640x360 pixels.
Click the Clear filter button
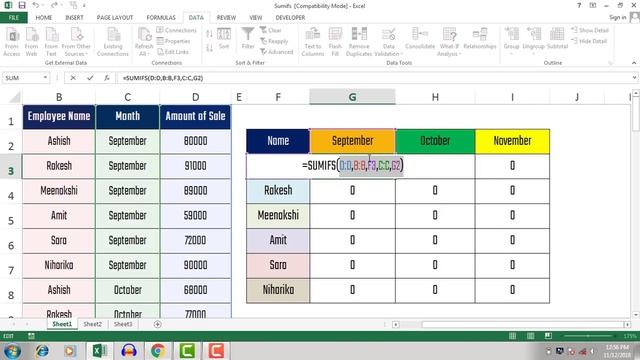coord(271,30)
